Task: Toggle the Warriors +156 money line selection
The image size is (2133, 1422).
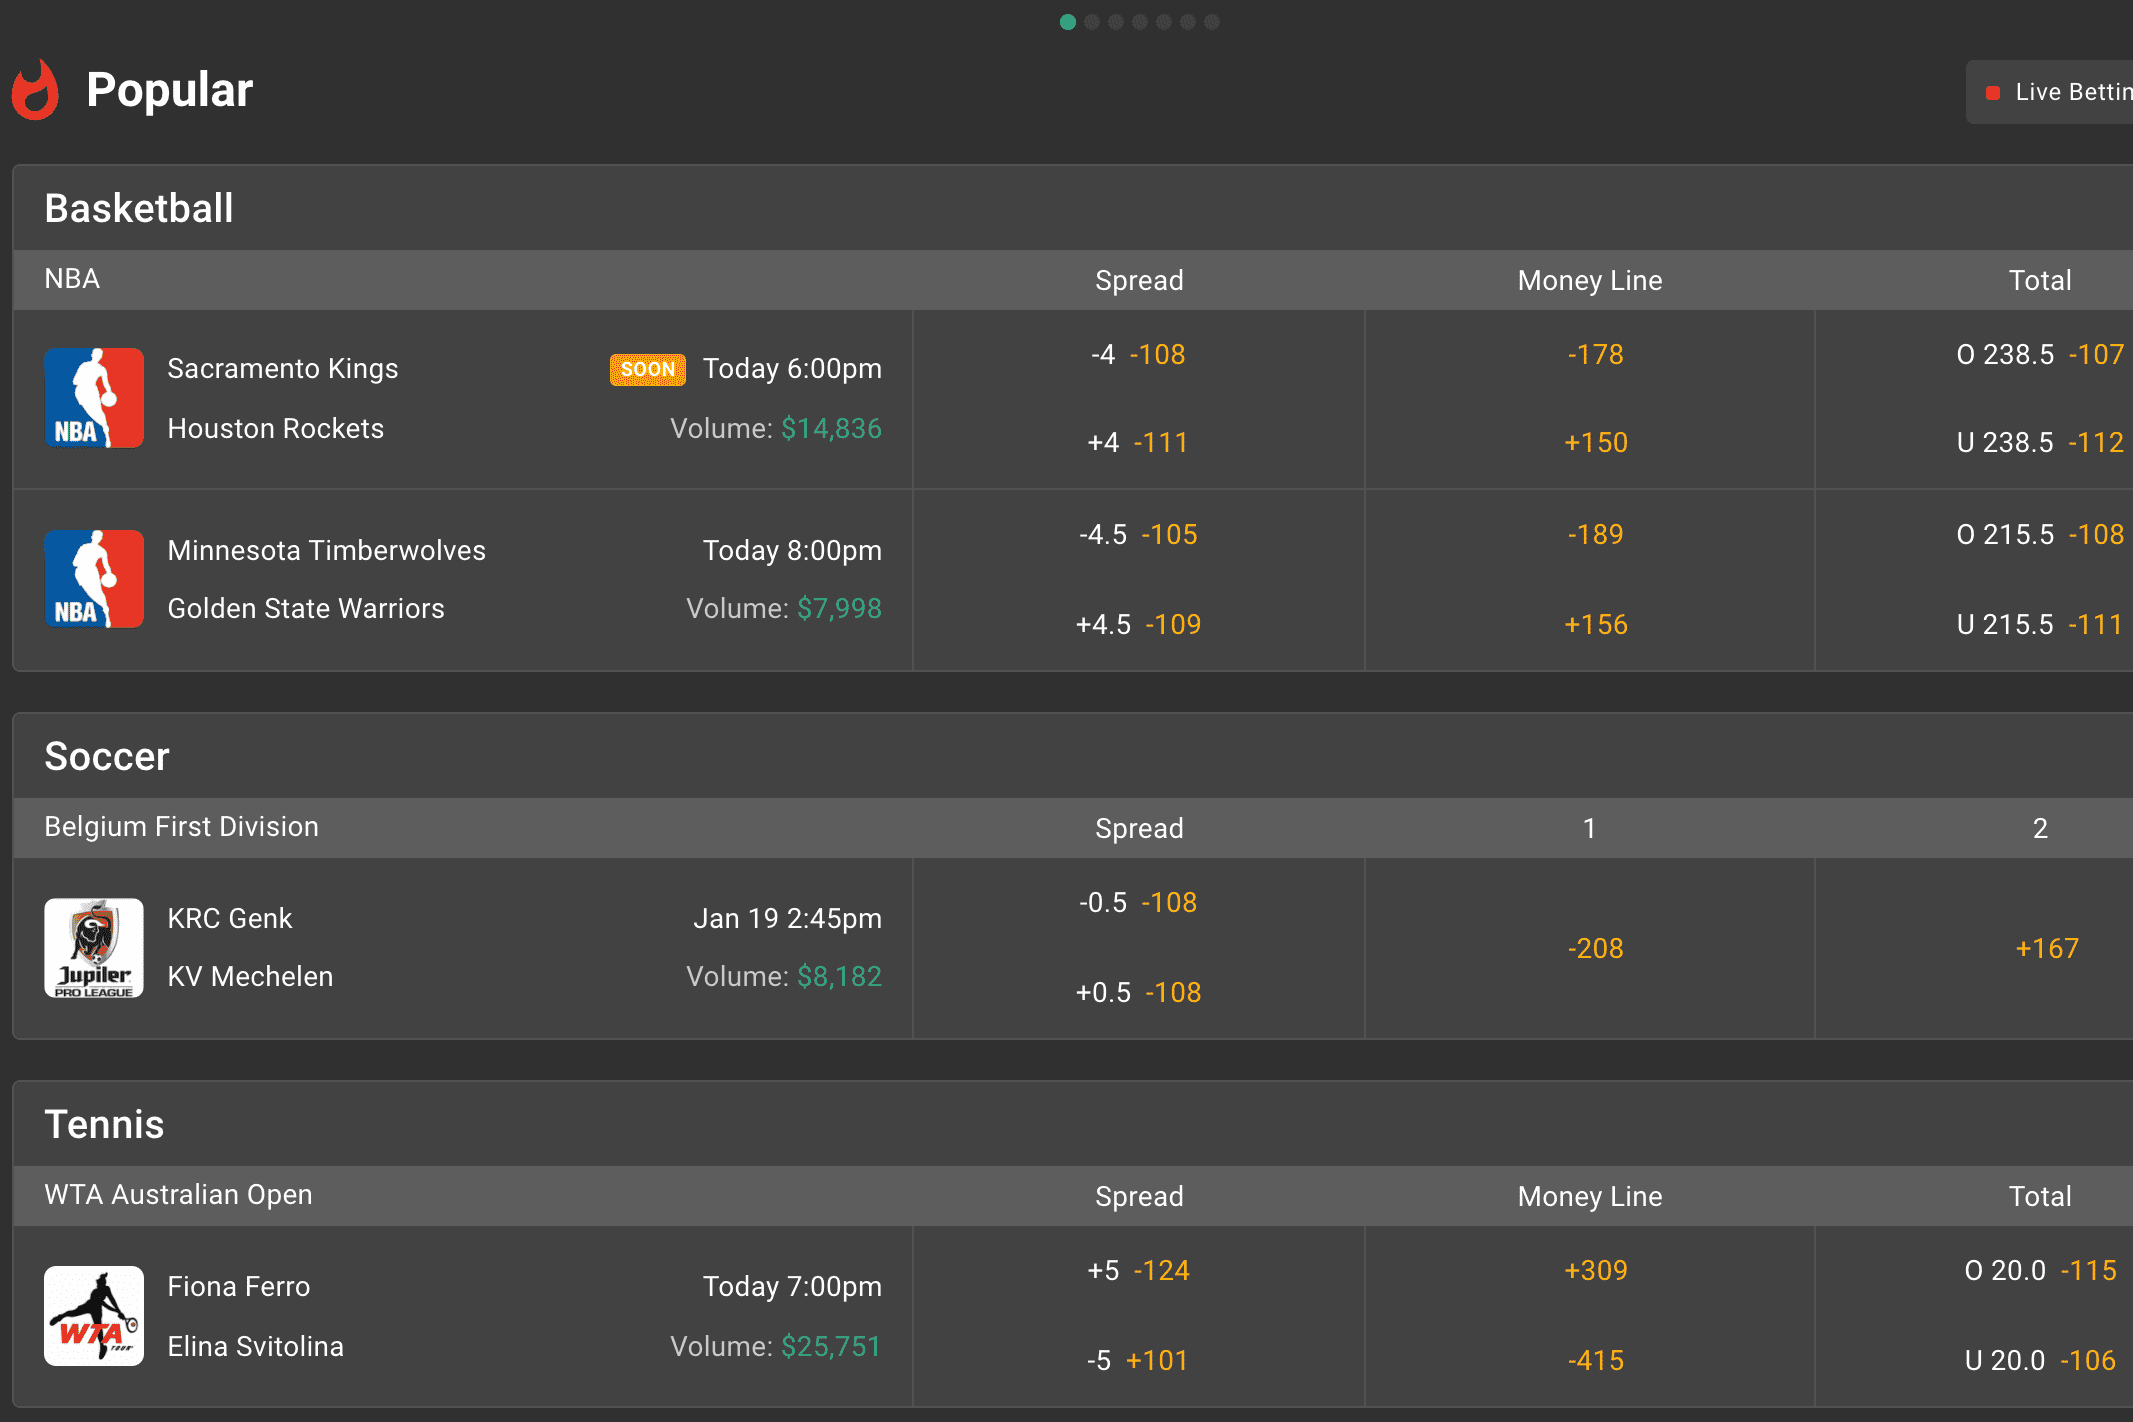Action: pyautogui.click(x=1595, y=624)
